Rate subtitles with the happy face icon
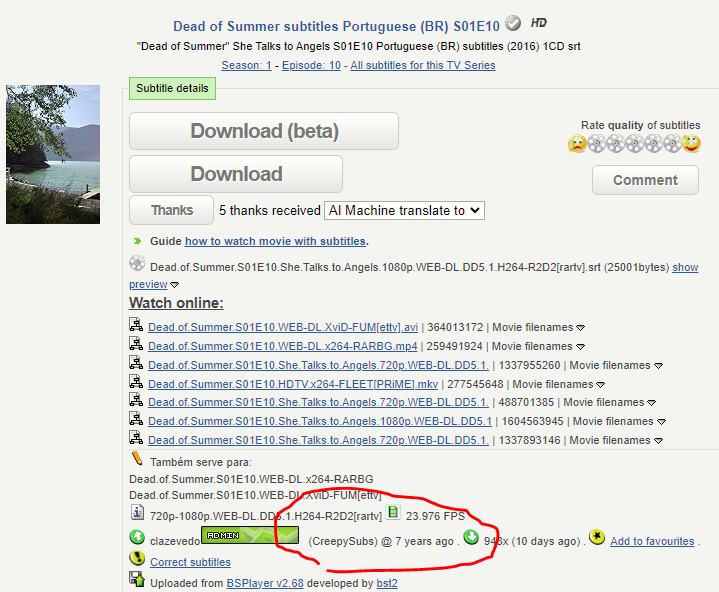 [x=691, y=144]
